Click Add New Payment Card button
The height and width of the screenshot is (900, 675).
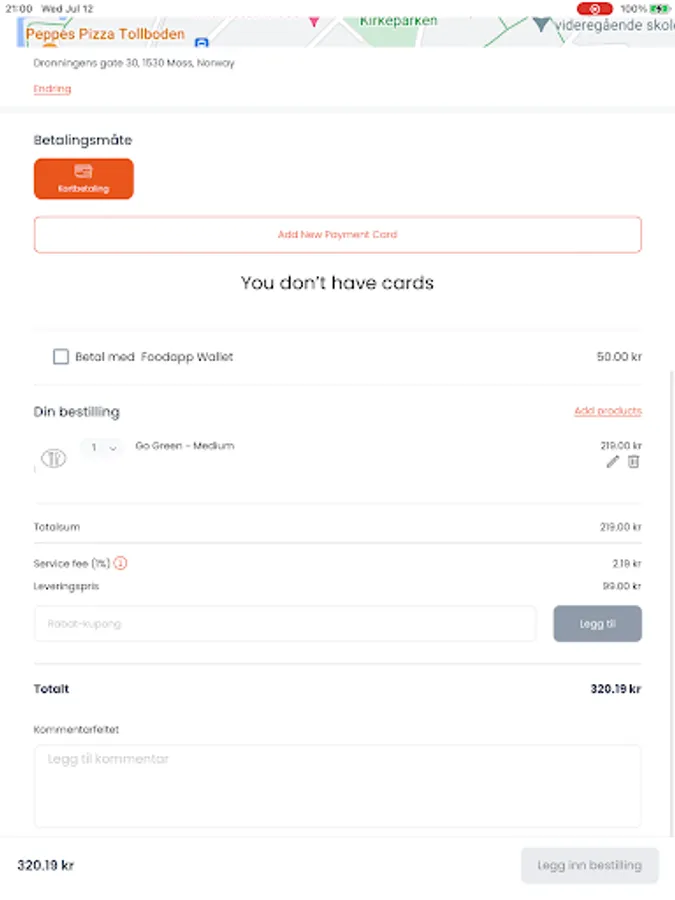[338, 234]
